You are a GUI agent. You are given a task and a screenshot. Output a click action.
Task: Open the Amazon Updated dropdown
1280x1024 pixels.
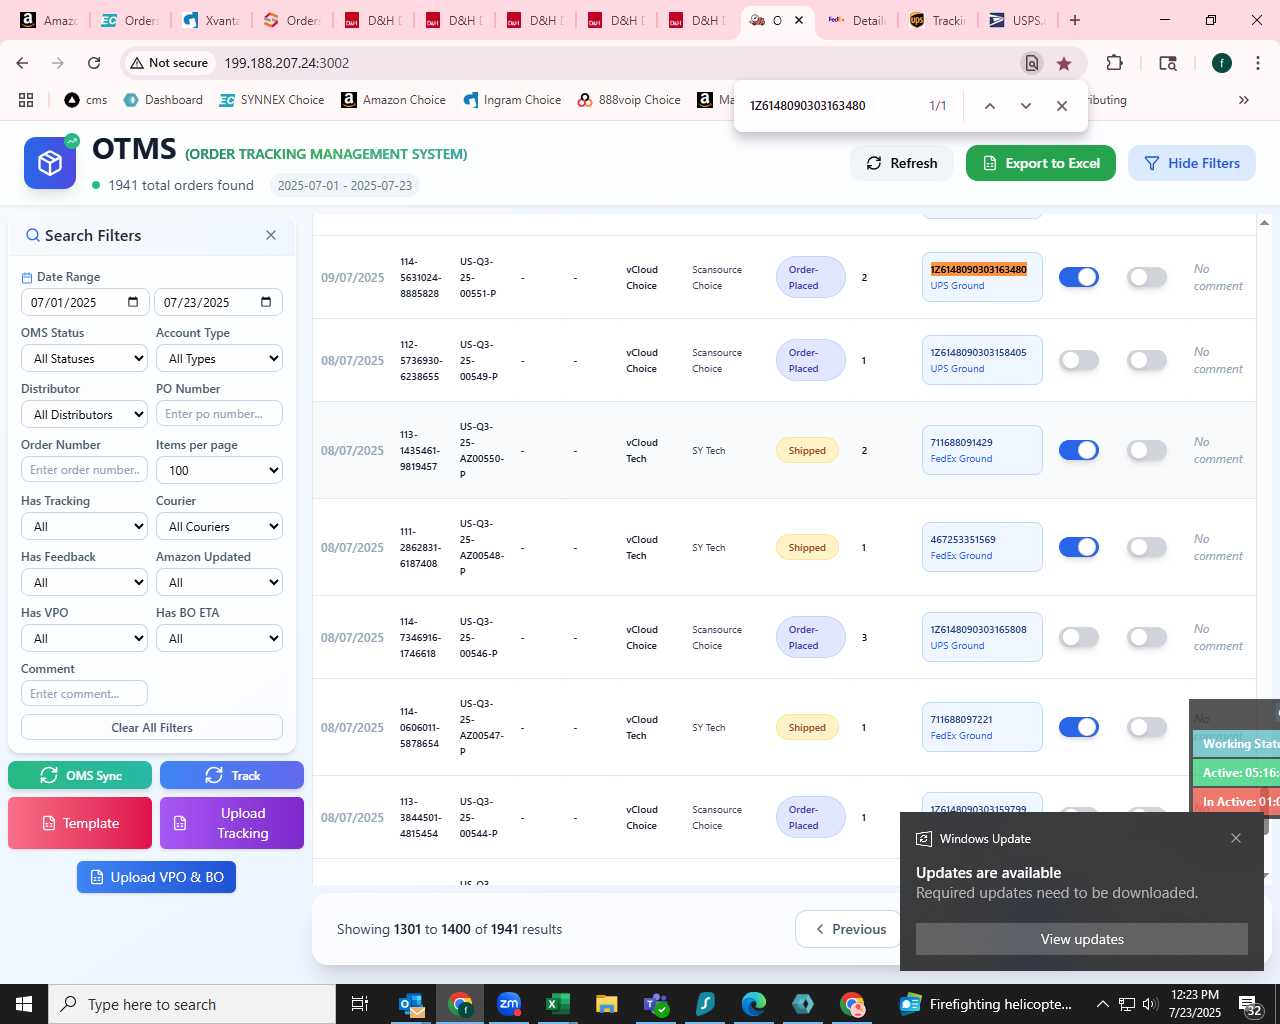[219, 582]
